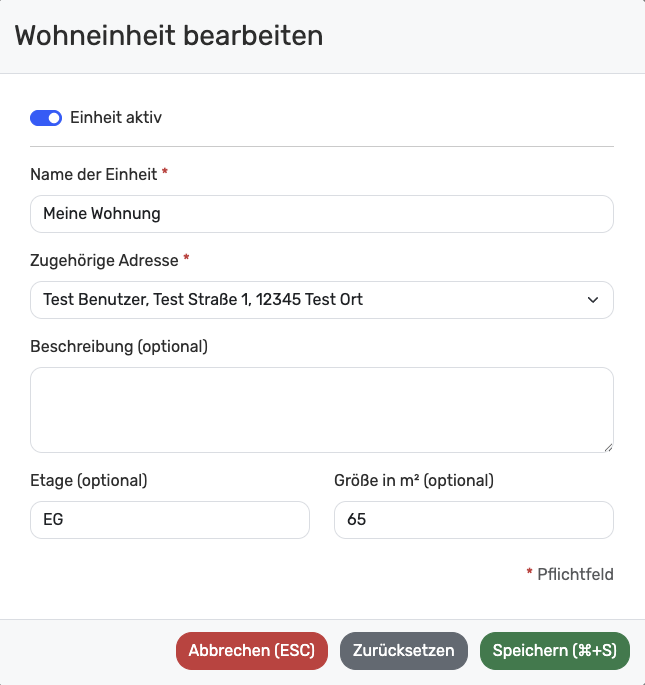This screenshot has height=685, width=645.
Task: Click the resize handle of description box
Action: pyautogui.click(x=607, y=446)
